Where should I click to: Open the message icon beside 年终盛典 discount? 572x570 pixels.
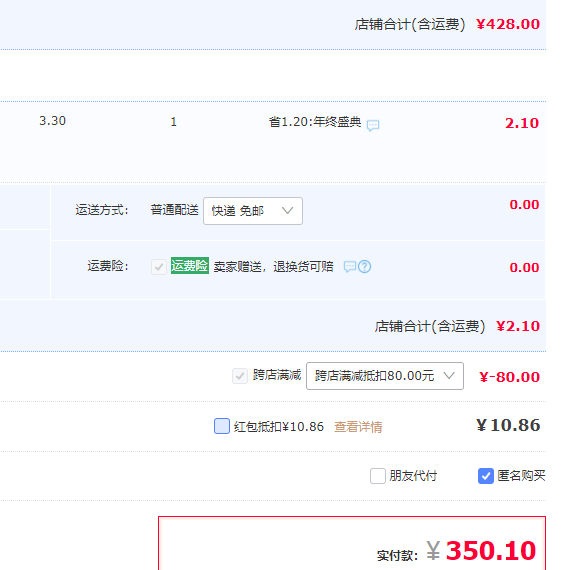click(373, 125)
